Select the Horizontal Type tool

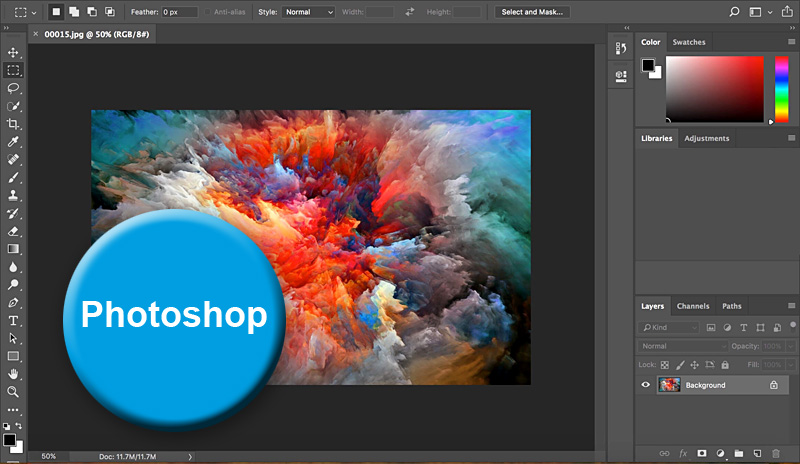[x=14, y=320]
